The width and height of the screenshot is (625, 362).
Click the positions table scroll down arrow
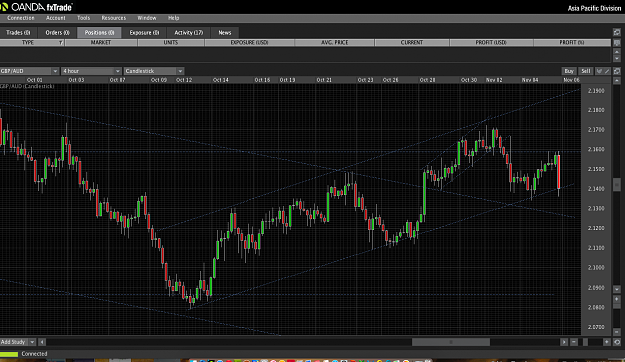click(x=617, y=59)
